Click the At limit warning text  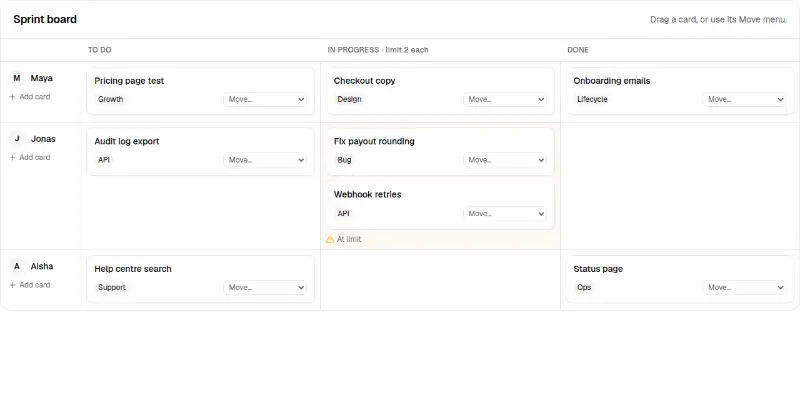(x=349, y=239)
